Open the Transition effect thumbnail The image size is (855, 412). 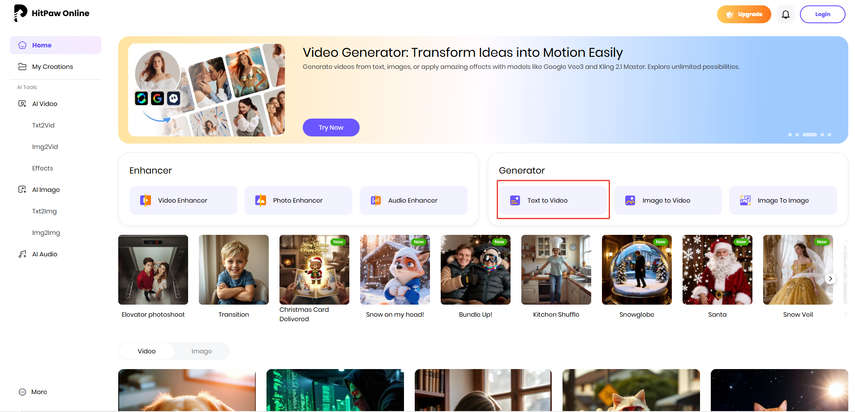pos(233,270)
